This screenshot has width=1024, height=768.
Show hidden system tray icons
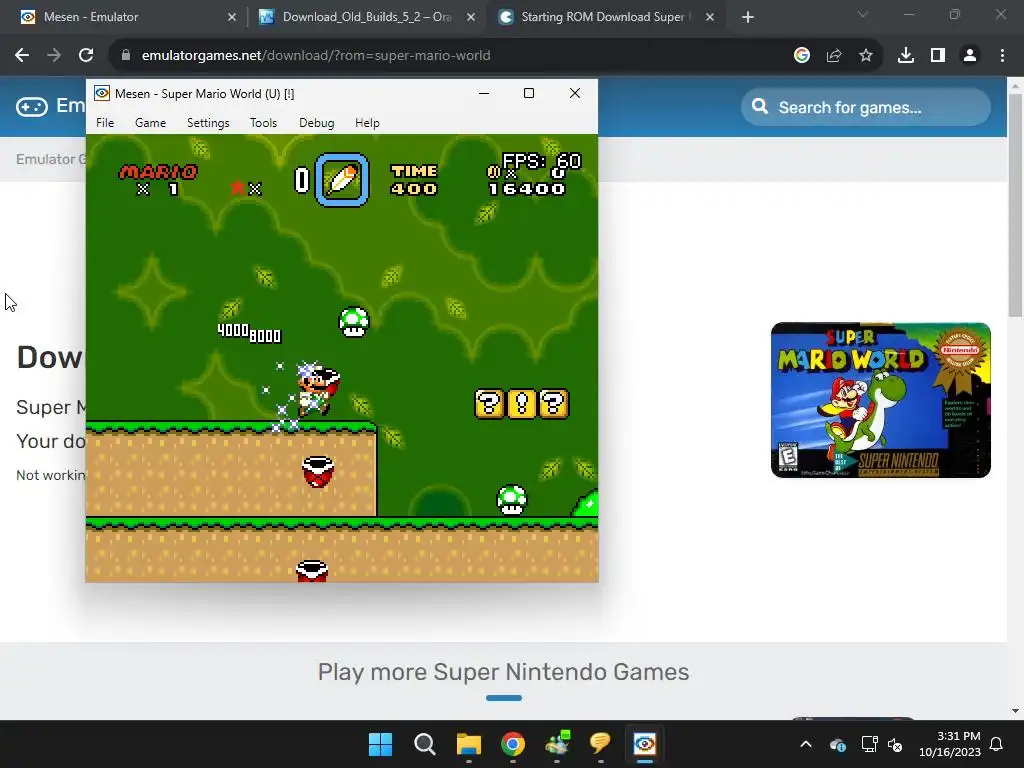806,744
